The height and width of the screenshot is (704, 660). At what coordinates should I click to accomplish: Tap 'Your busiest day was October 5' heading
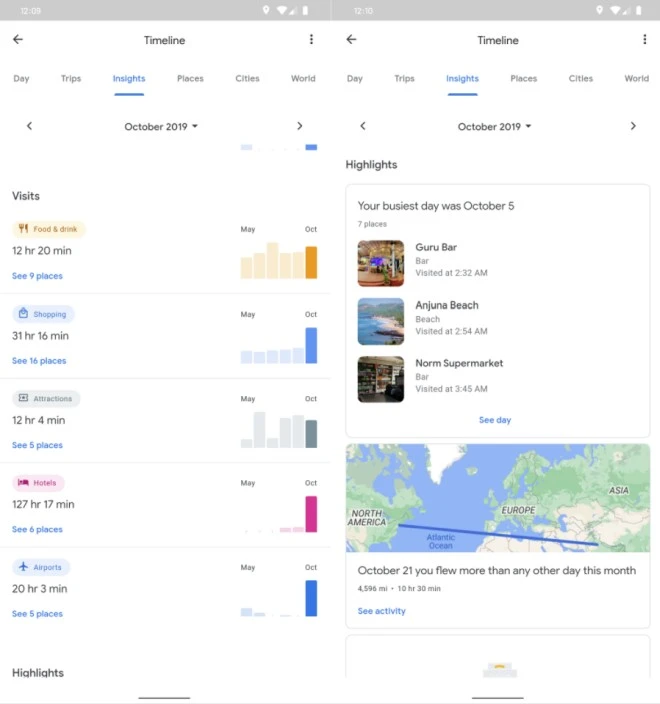click(436, 206)
